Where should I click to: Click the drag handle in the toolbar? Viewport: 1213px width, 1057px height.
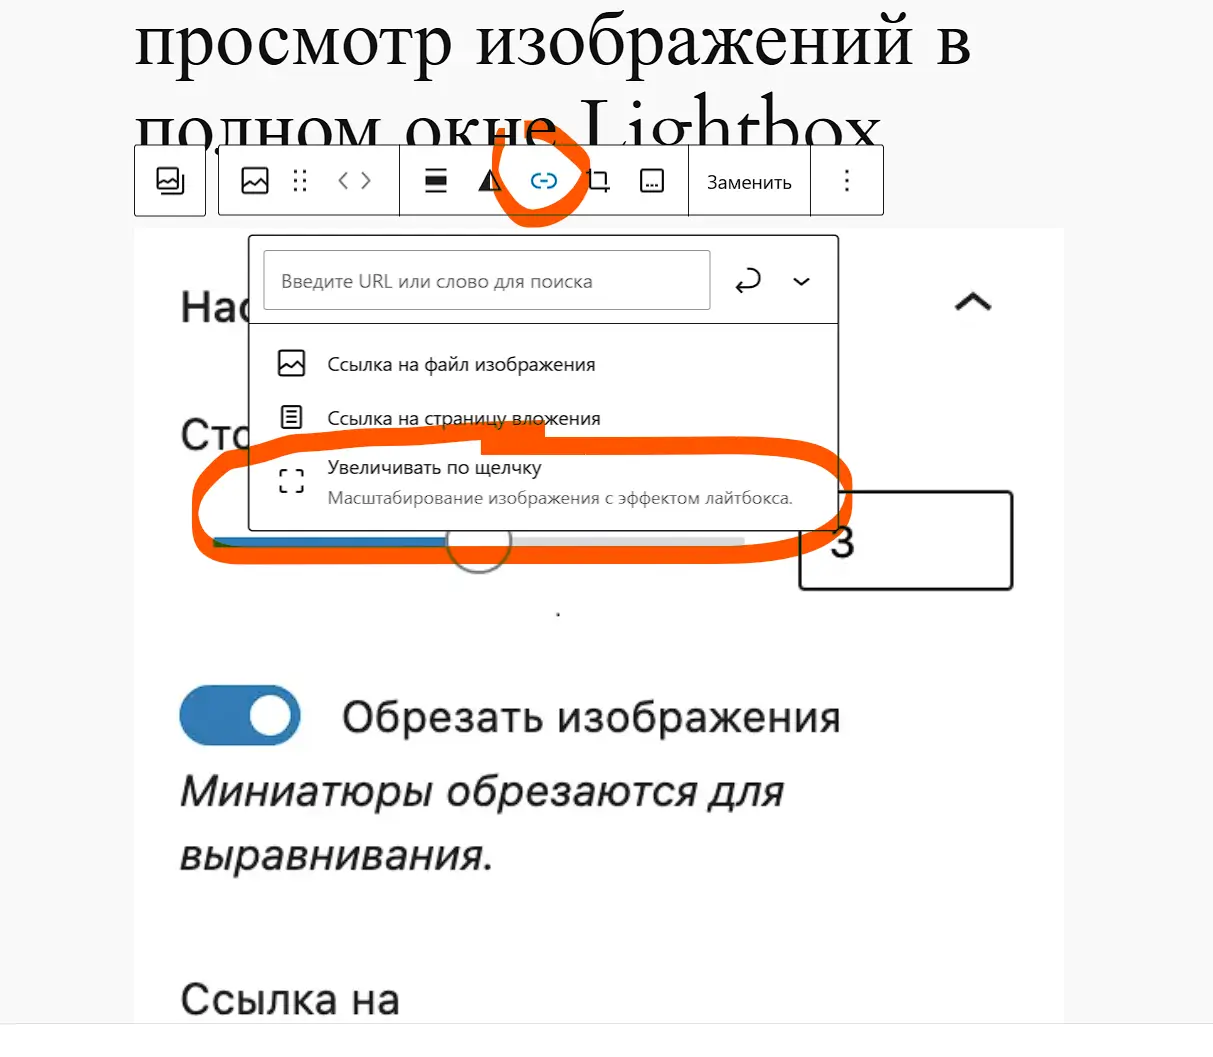point(300,180)
